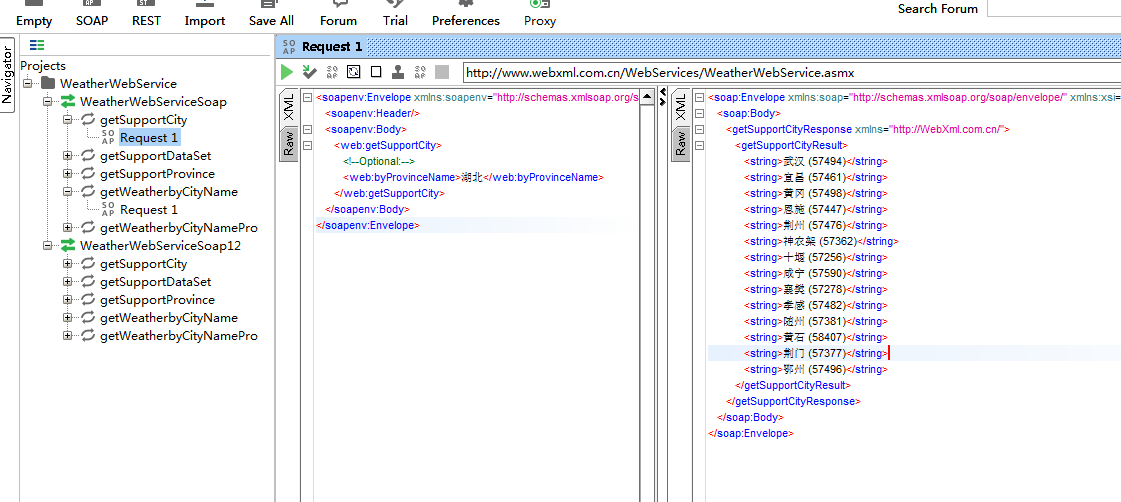Viewport: 1121px width, 502px height.
Task: Fold the soapenv:Envelope element in the request
Action: (307, 97)
